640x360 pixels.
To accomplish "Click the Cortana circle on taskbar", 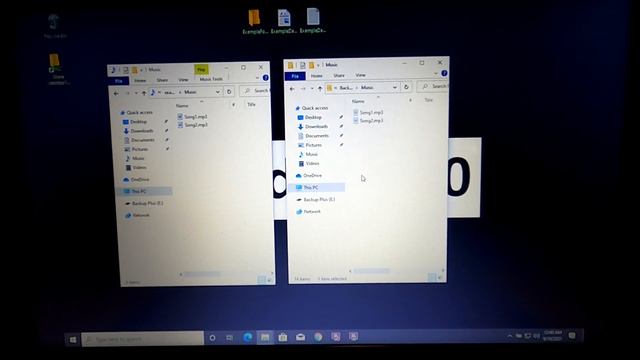I will tap(212, 338).
